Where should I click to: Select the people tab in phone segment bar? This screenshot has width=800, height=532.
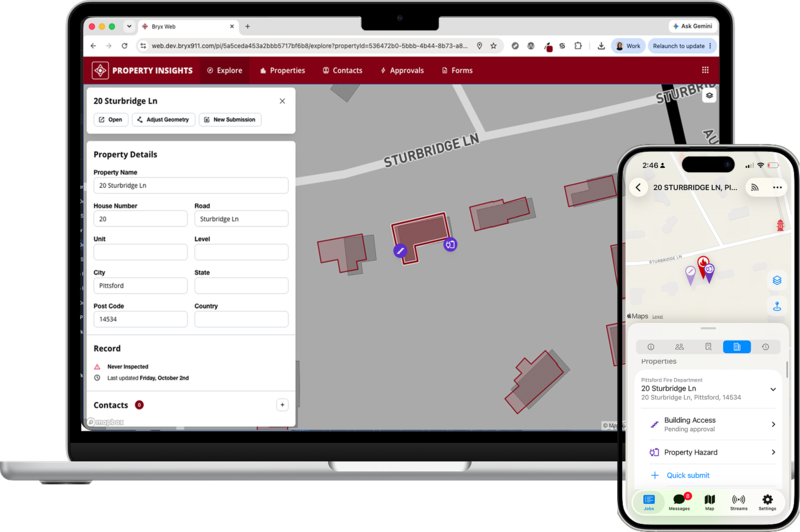pos(679,347)
